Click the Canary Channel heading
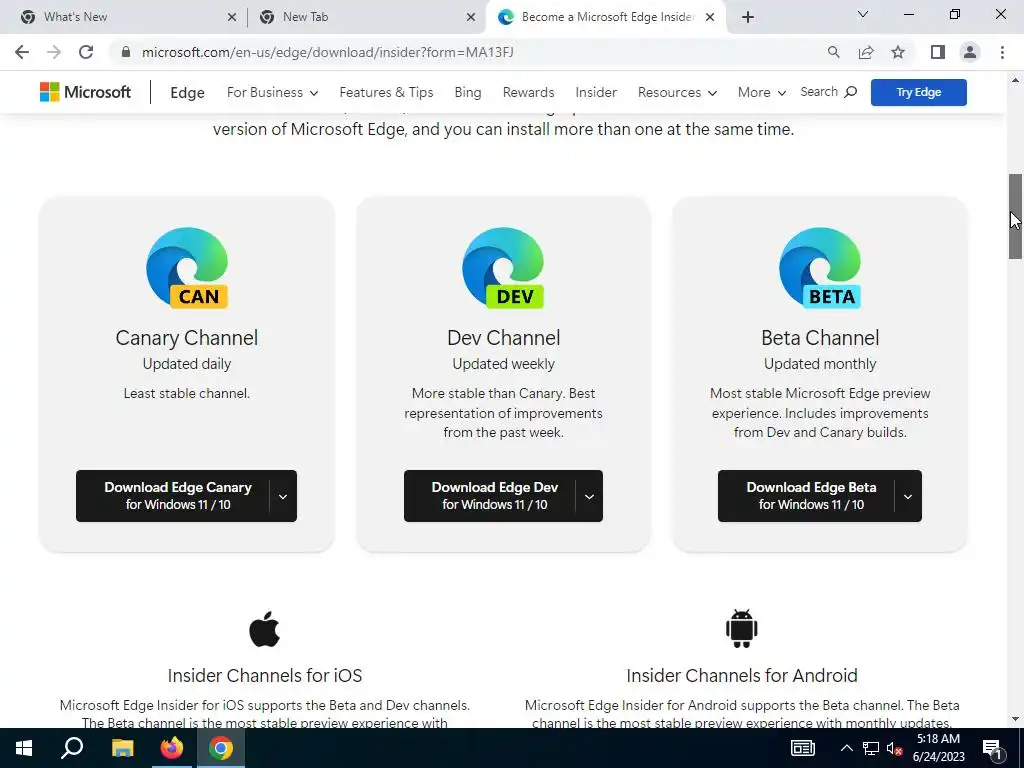The height and width of the screenshot is (768, 1024). point(187,338)
